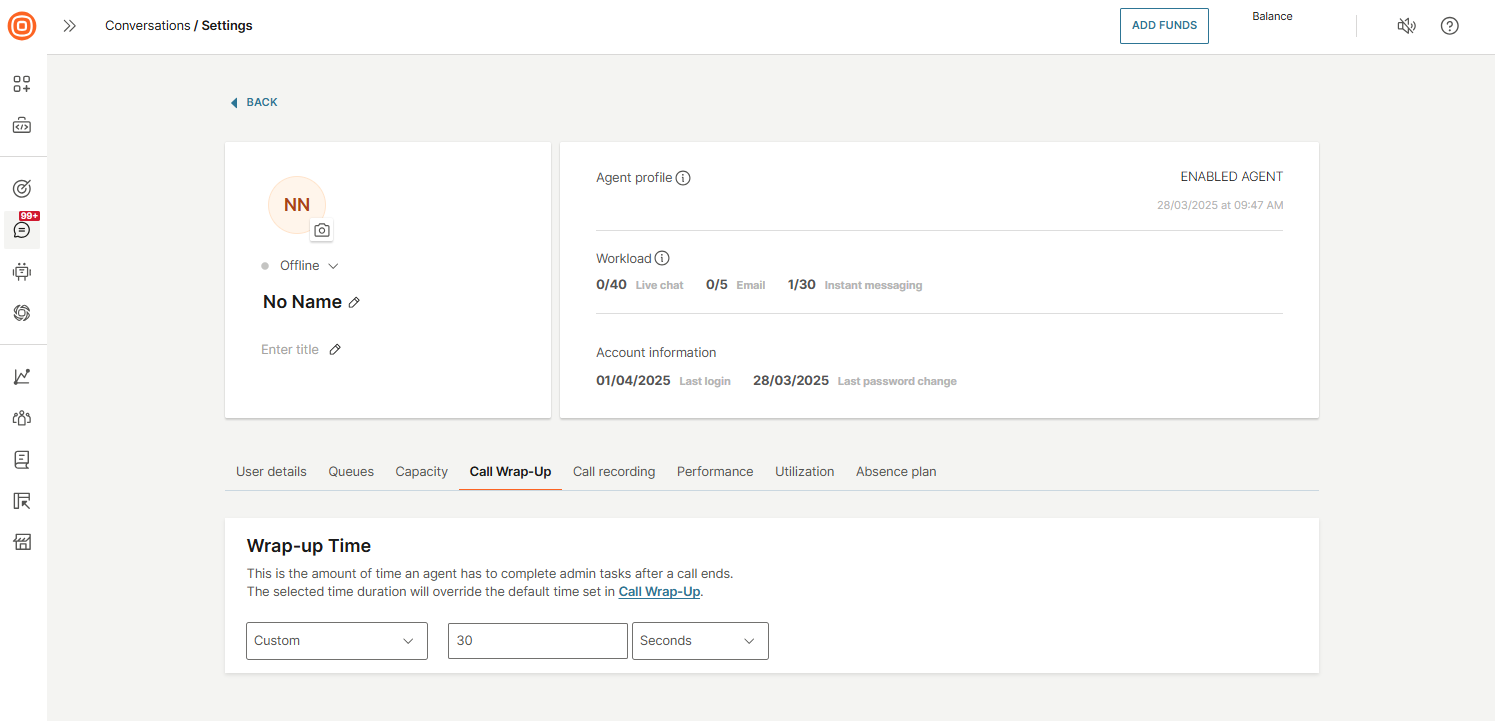This screenshot has width=1495, height=721.
Task: Open the developer tools code icon in sidebar
Action: point(22,126)
